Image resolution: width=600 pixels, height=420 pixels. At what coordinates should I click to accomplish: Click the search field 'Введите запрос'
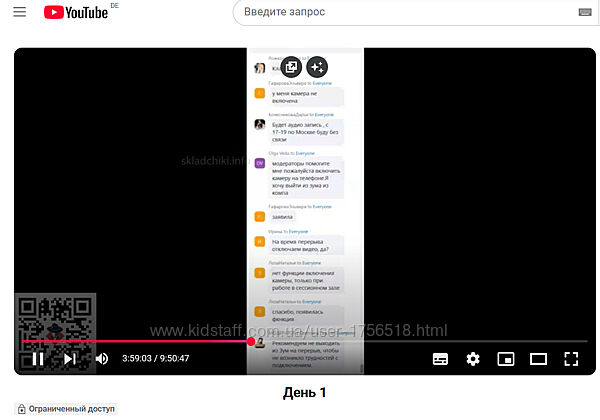(x=400, y=13)
